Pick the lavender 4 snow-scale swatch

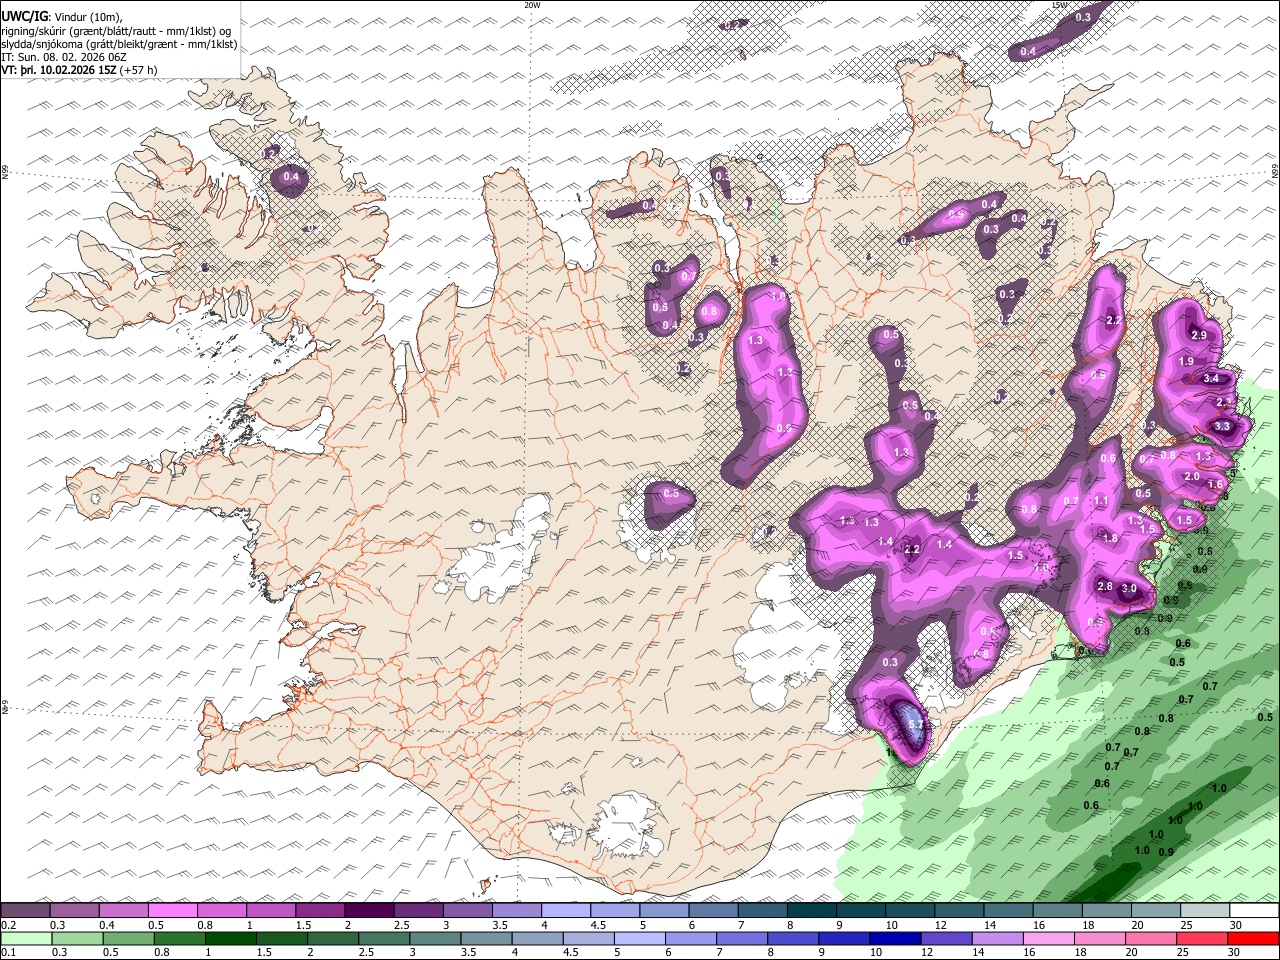566,911
